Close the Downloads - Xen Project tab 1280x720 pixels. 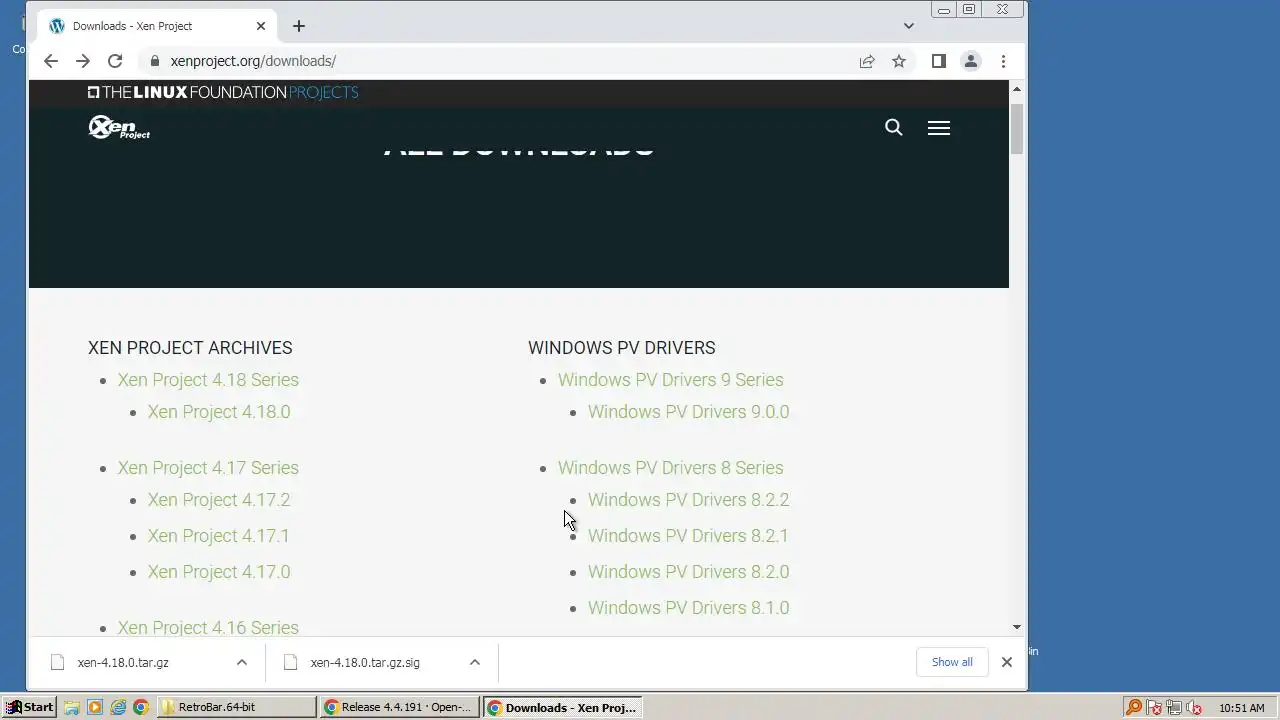click(x=261, y=26)
